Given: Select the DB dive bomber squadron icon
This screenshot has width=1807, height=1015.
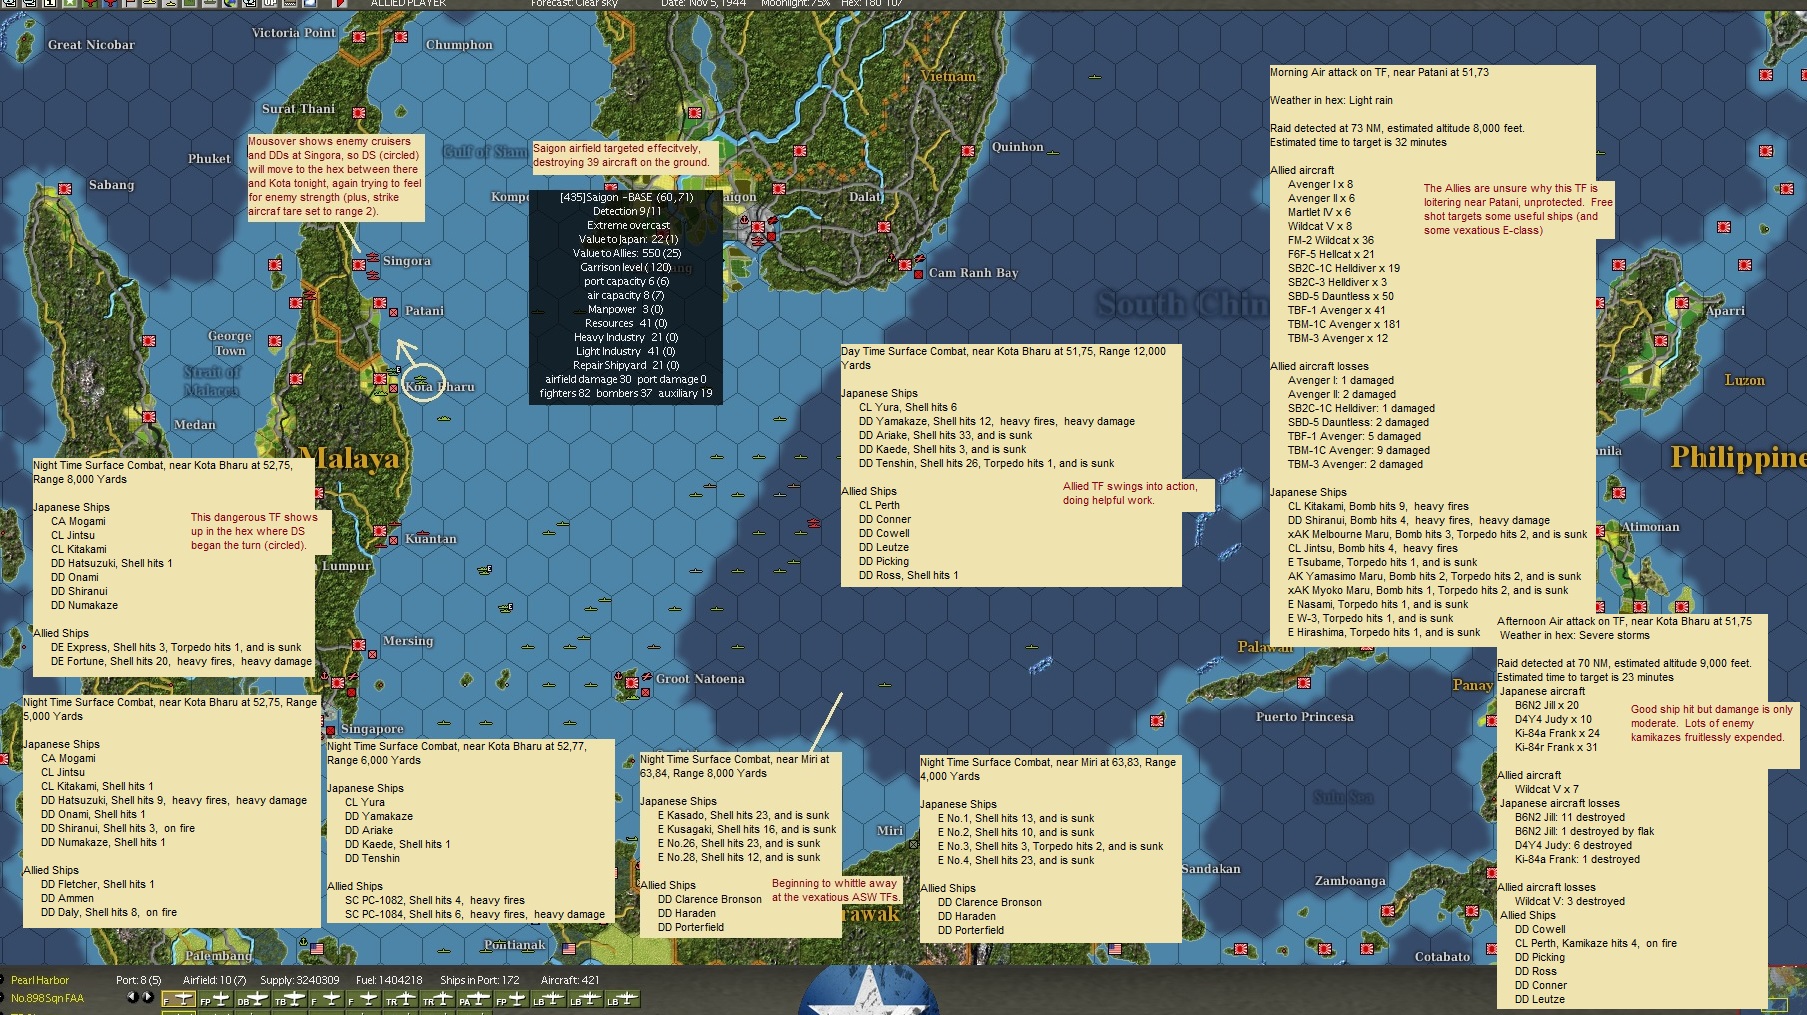Looking at the screenshot, I should [250, 999].
